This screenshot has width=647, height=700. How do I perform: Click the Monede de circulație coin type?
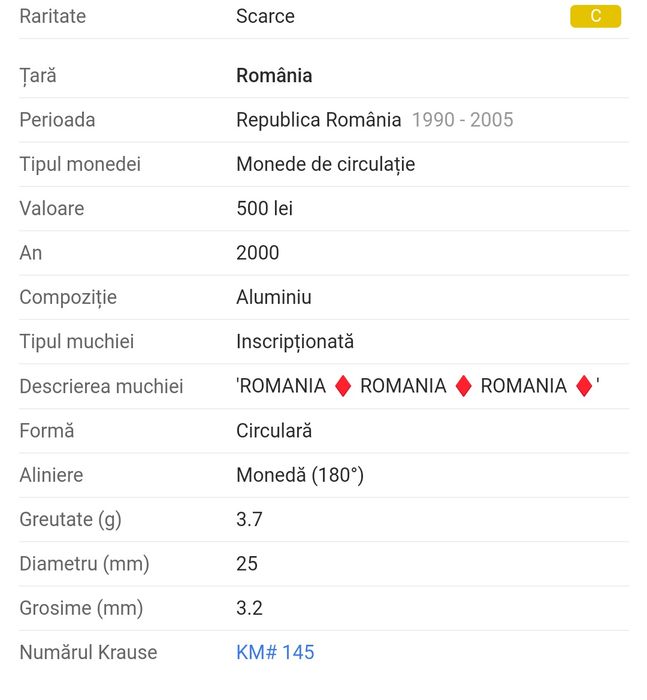pos(325,164)
